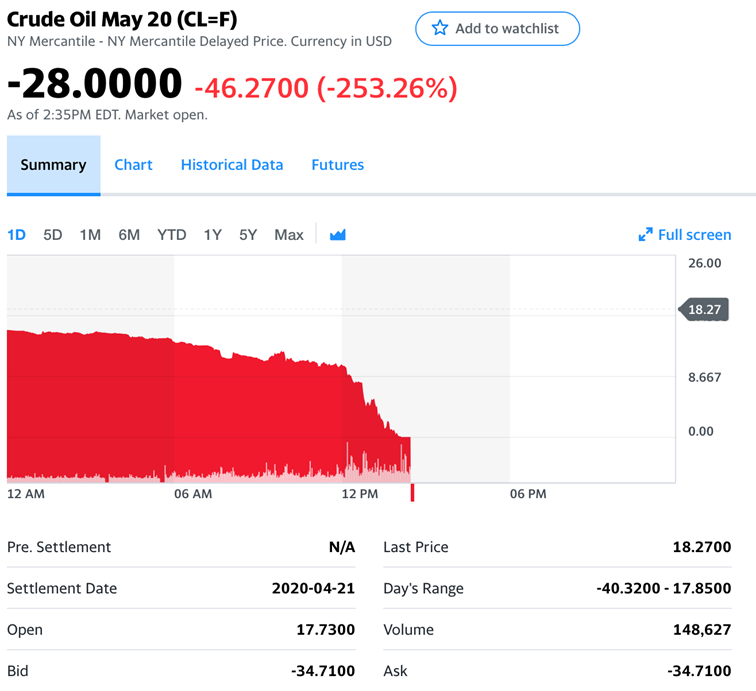This screenshot has height=691, width=756.
Task: Select the 5D time range
Action: click(53, 235)
